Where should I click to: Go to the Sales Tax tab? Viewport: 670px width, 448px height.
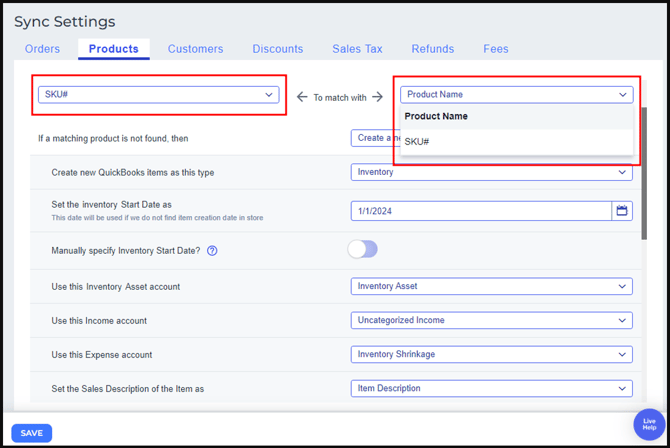357,49
